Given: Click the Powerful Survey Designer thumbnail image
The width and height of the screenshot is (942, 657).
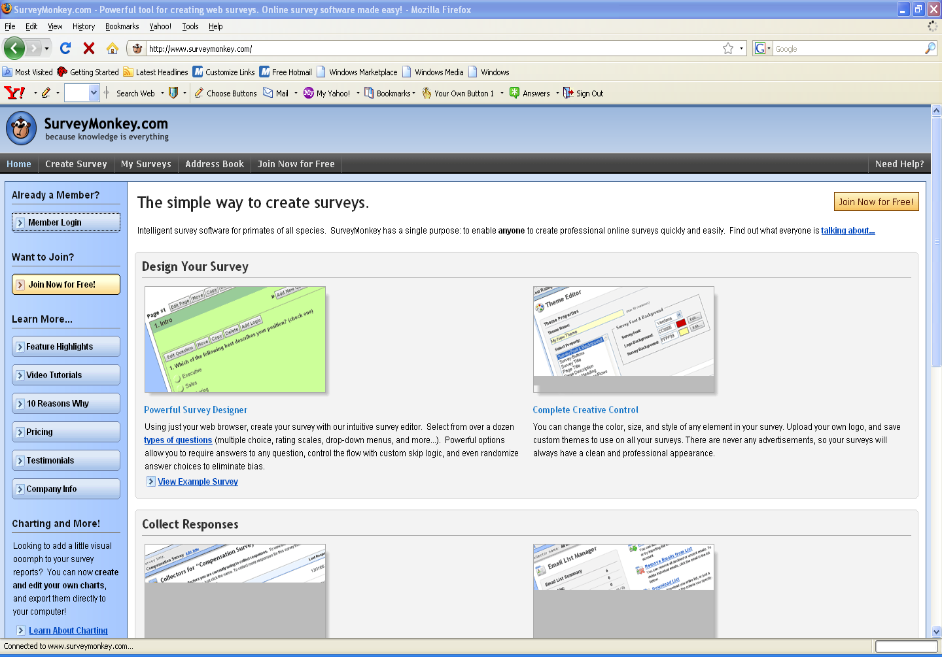Looking at the screenshot, I should tap(235, 339).
